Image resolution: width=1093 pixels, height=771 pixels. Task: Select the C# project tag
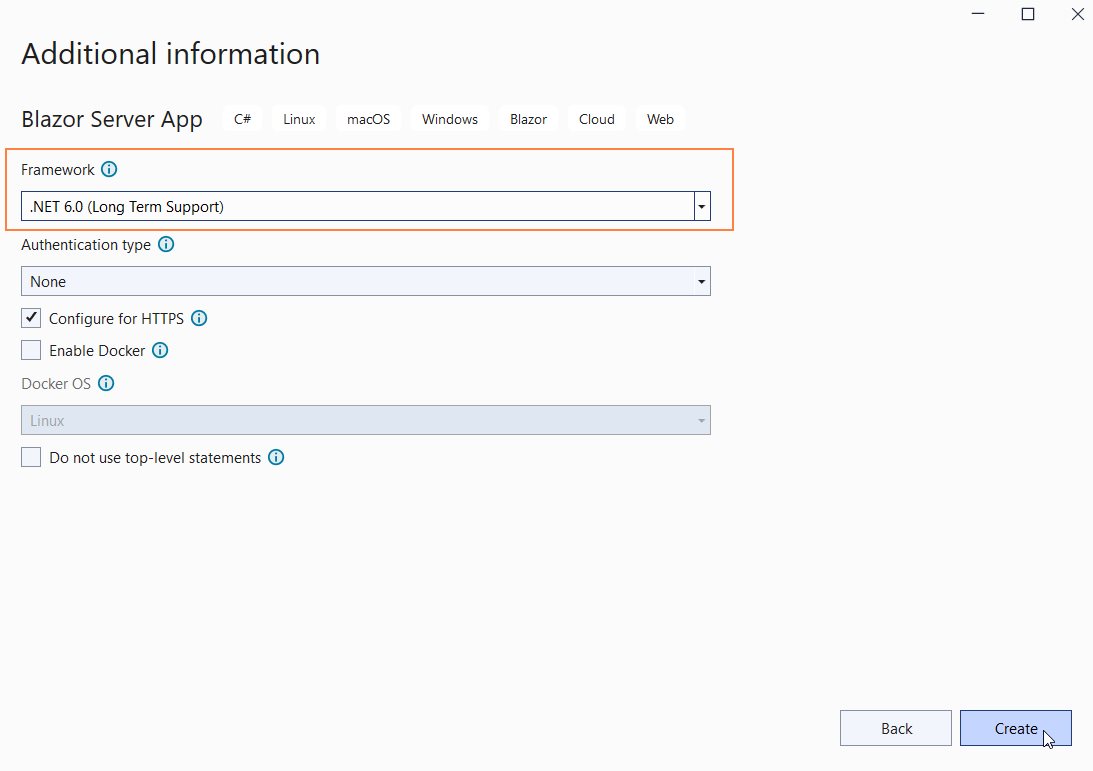click(242, 118)
